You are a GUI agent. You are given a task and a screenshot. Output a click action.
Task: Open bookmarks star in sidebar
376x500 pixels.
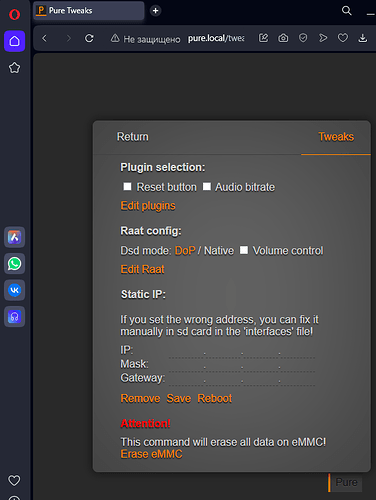point(14,68)
